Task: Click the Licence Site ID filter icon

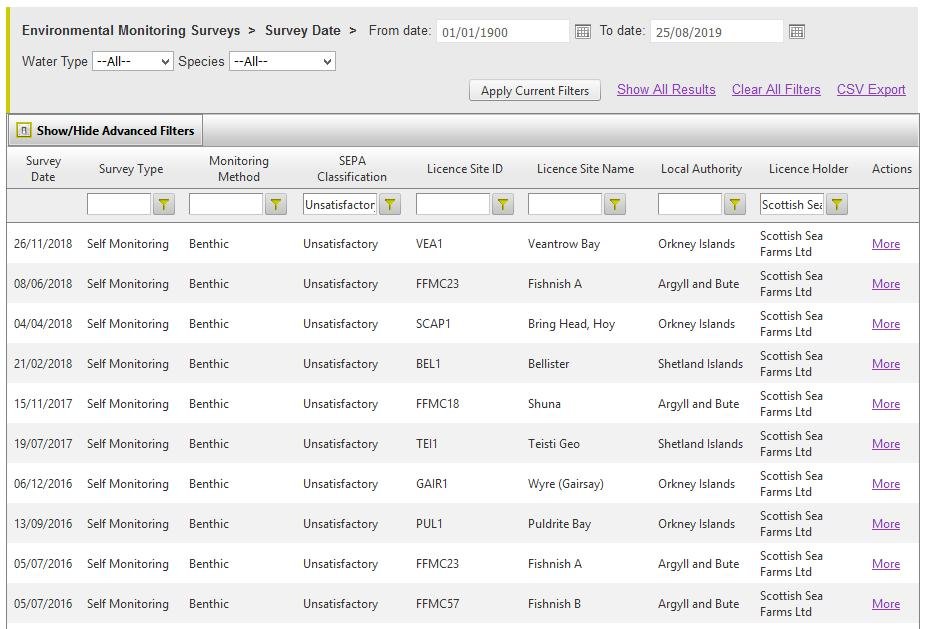Action: (x=503, y=205)
